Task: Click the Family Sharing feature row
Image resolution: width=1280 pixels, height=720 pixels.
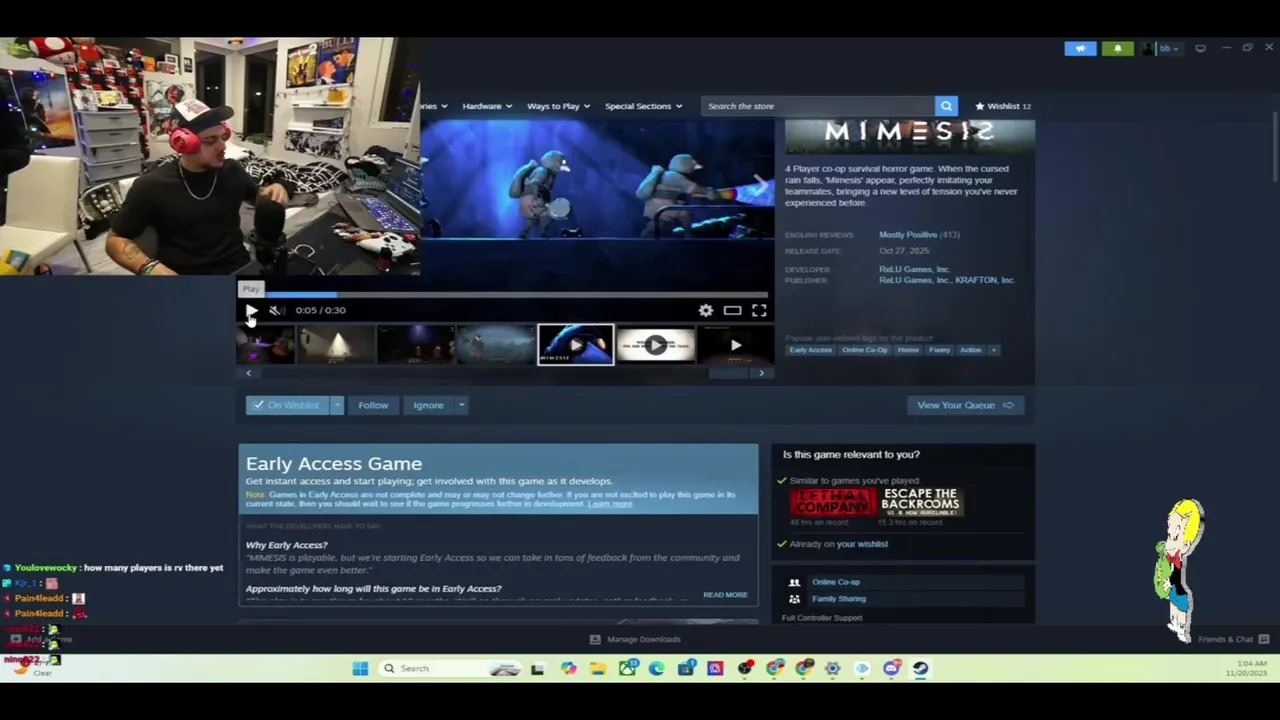Action: tap(904, 599)
